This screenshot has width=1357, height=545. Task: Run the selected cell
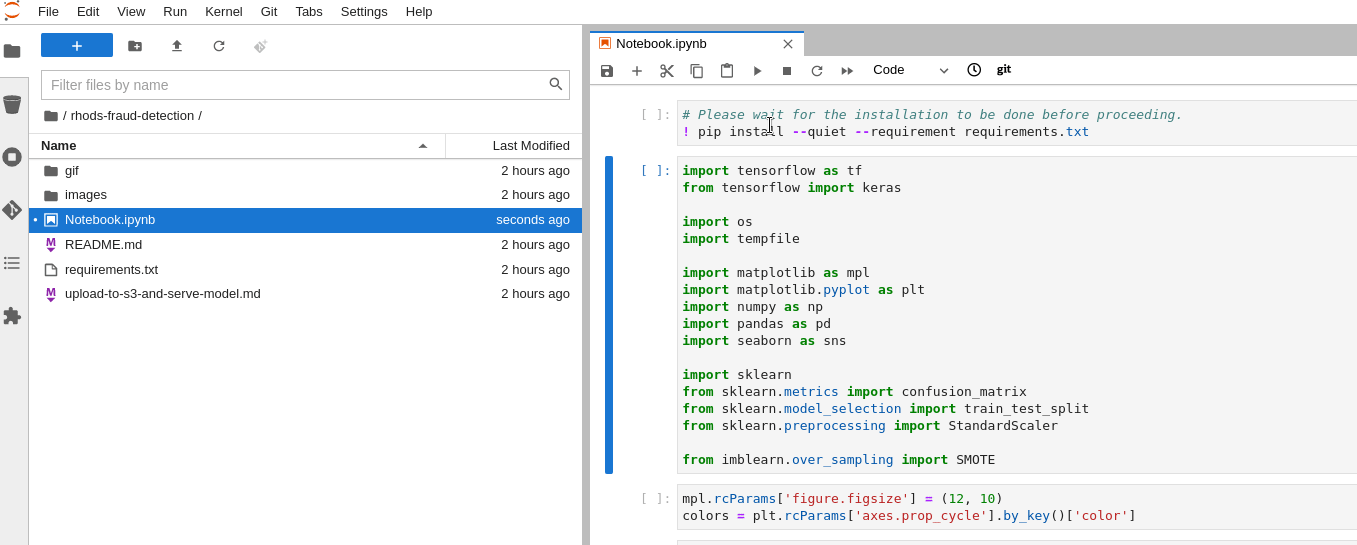pos(757,71)
